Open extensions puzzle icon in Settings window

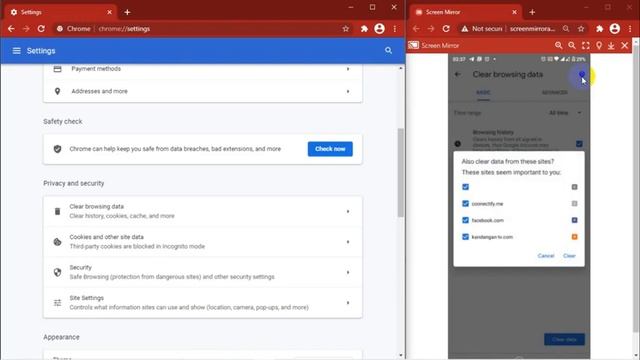point(364,29)
